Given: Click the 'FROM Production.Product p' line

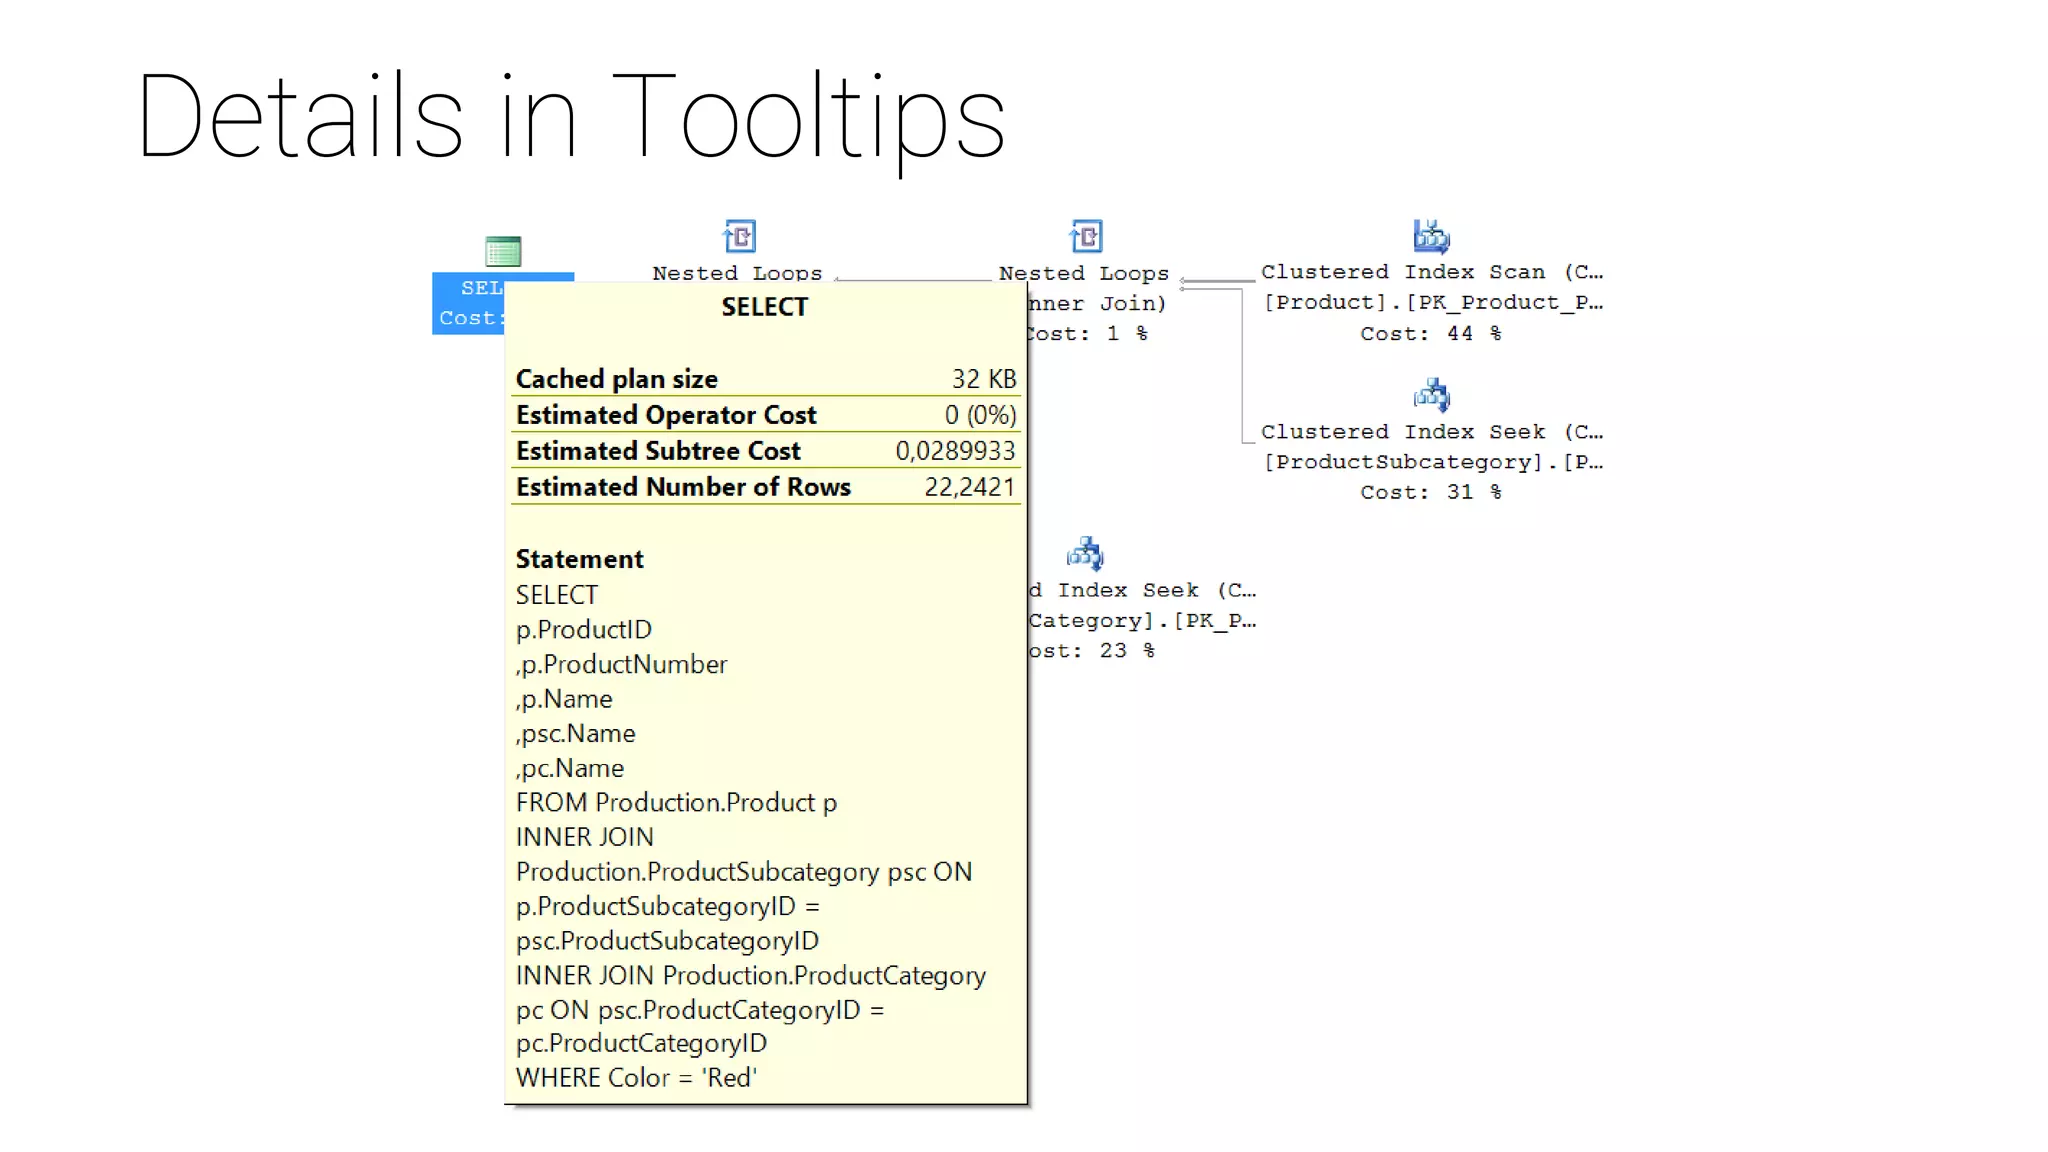Looking at the screenshot, I should click(676, 803).
